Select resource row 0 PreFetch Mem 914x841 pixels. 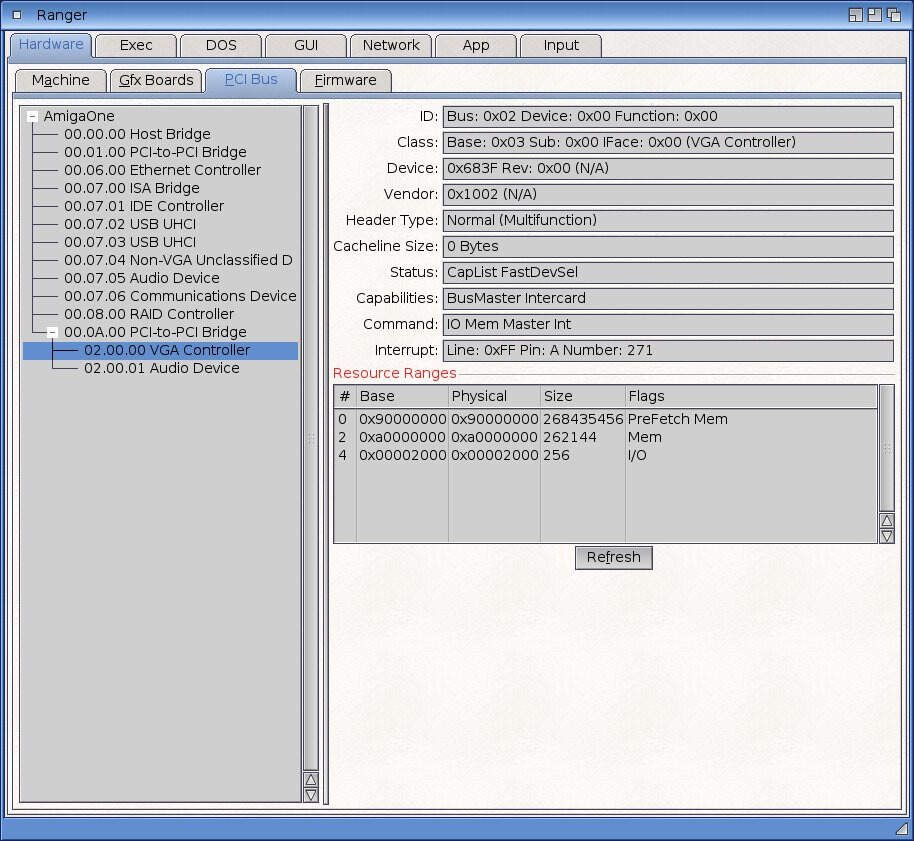(605, 420)
